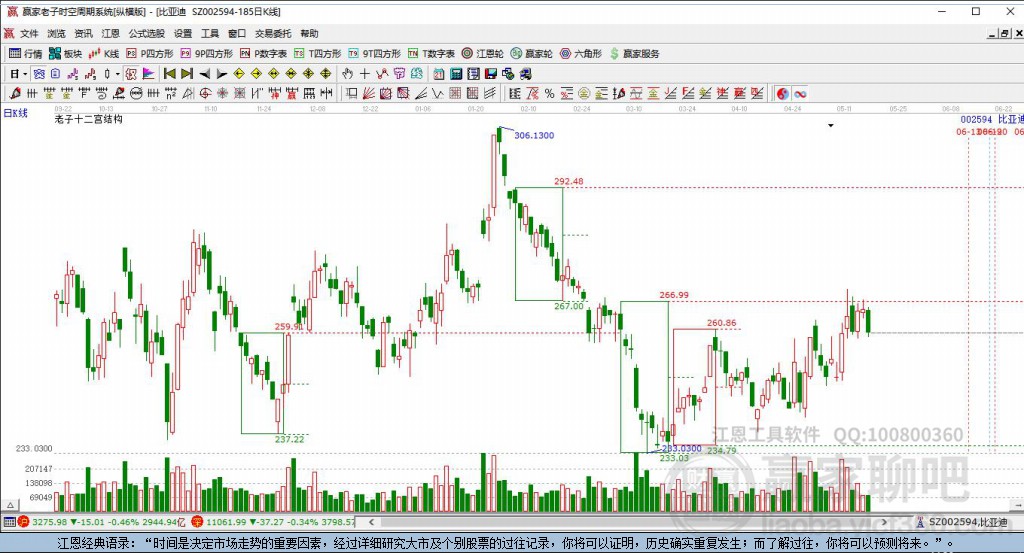
Task: Open 赢家服务 service
Action: 634,54
